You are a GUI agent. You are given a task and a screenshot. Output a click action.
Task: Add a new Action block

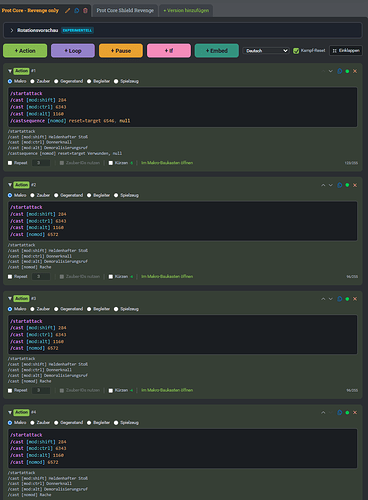(25, 51)
